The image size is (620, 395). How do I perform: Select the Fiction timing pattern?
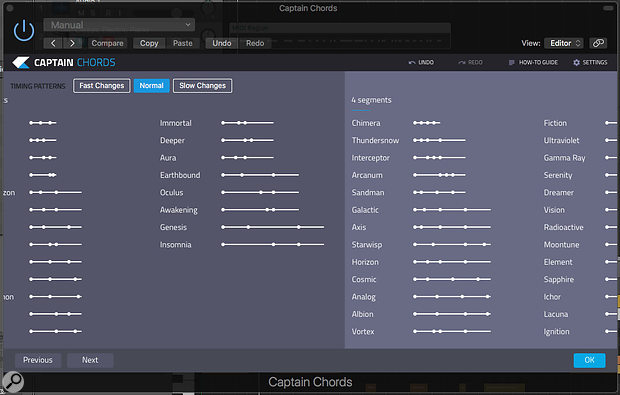click(555, 123)
